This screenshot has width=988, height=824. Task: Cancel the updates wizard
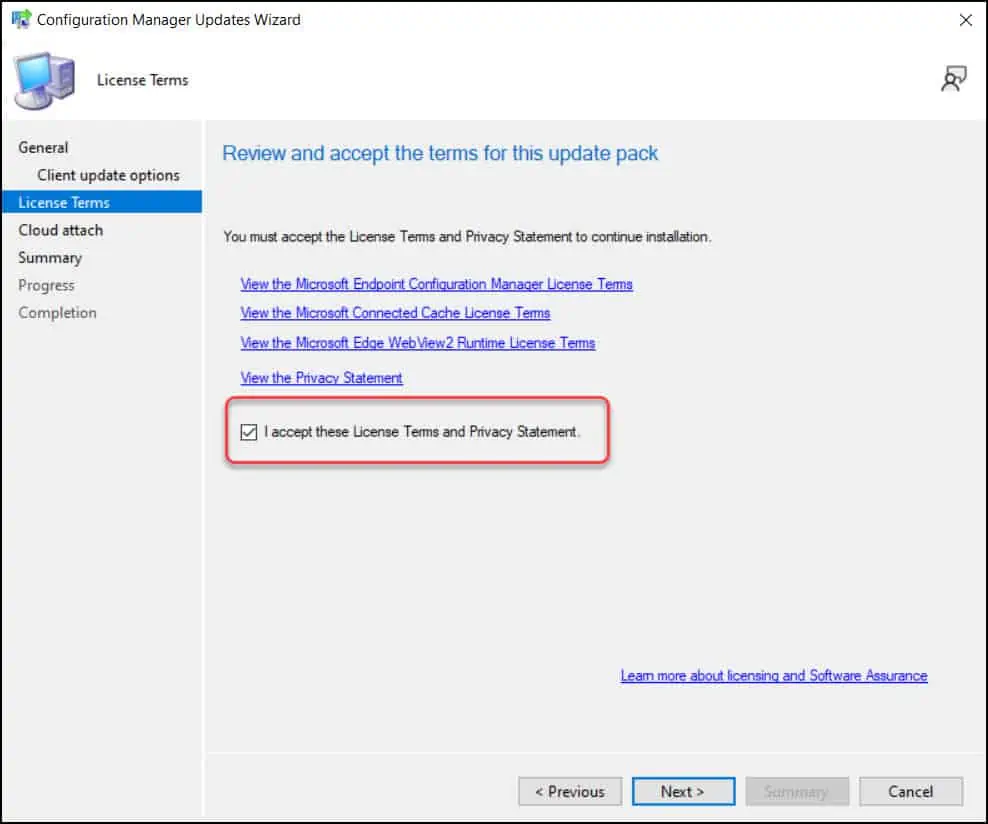coord(910,791)
